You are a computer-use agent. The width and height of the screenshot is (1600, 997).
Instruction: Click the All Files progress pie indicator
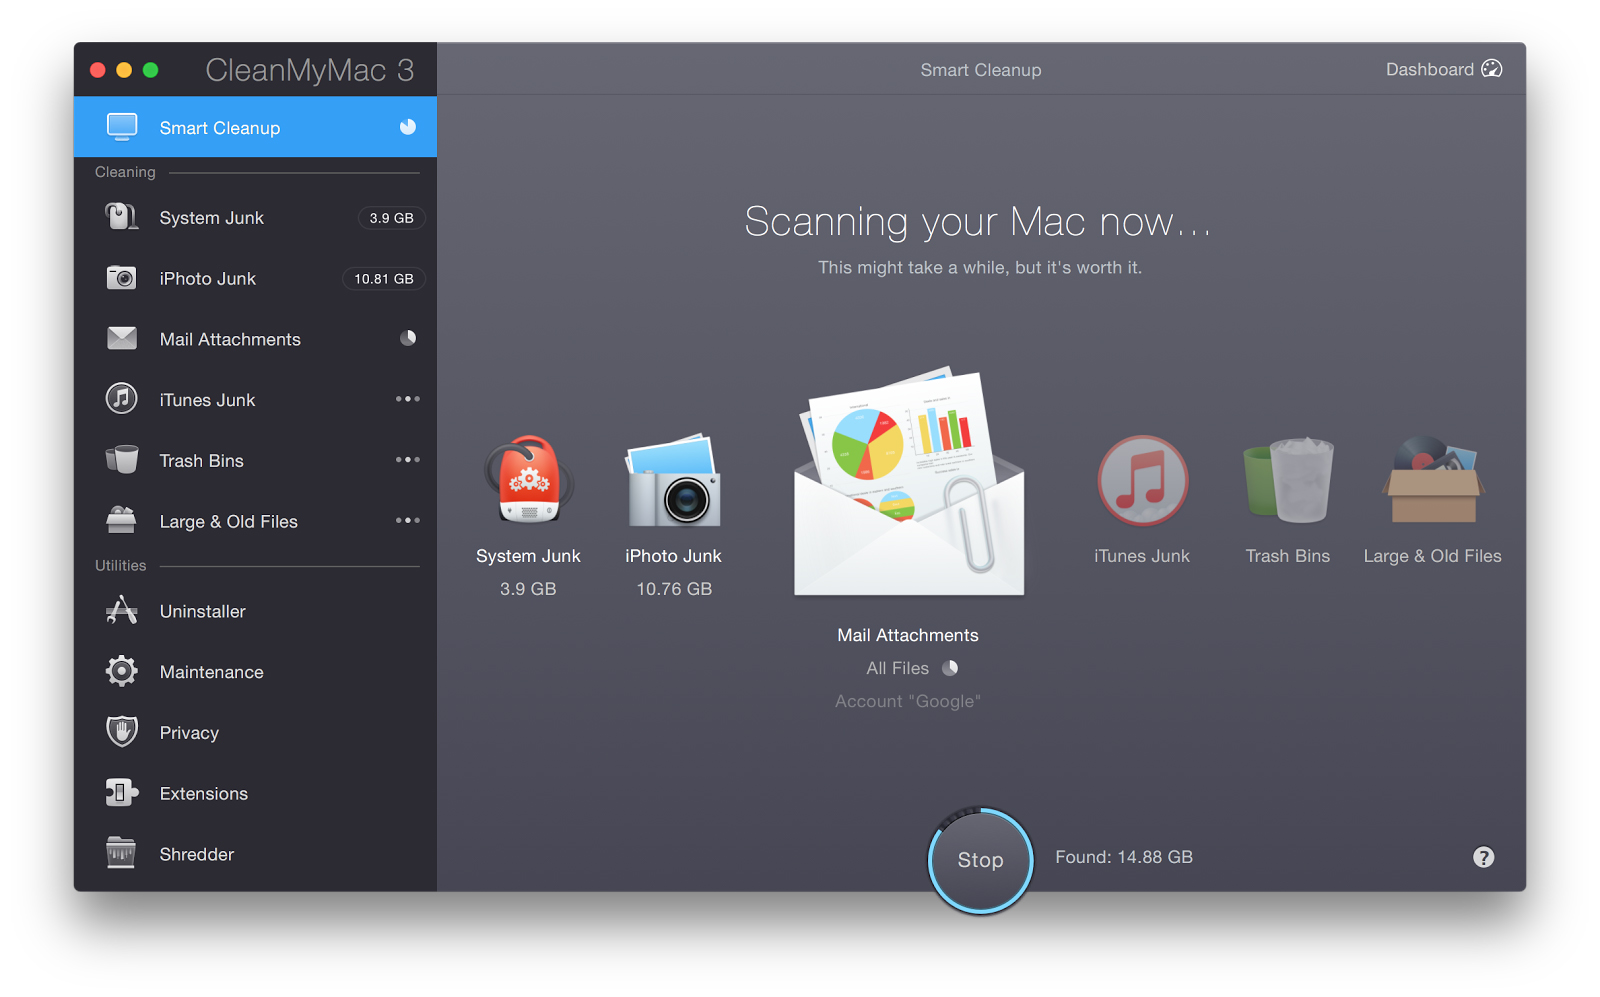coord(950,668)
